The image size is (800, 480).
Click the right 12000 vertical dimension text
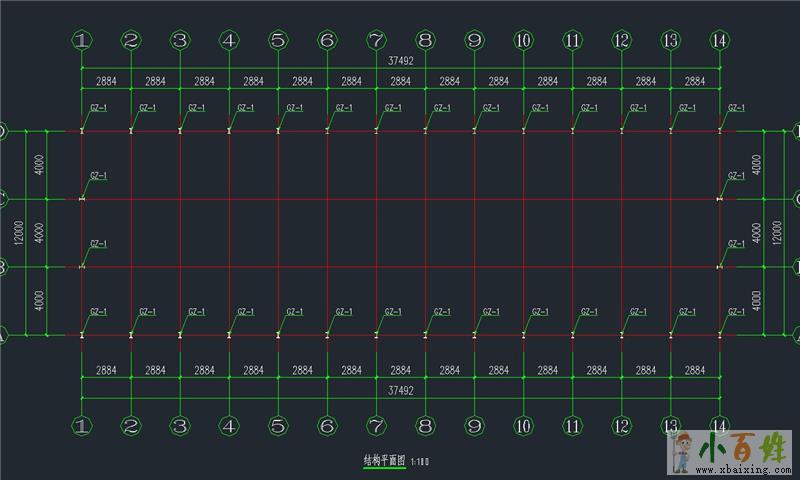777,233
